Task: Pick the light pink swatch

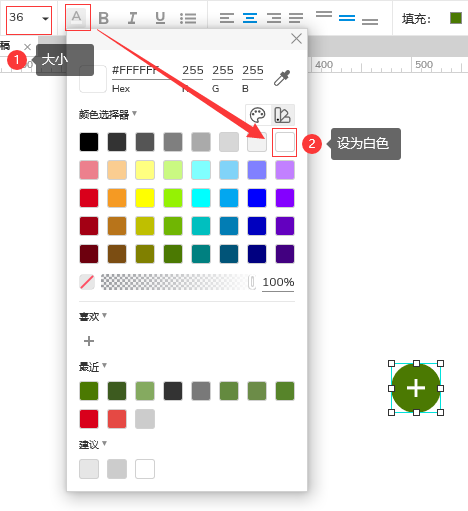Action: (x=89, y=170)
